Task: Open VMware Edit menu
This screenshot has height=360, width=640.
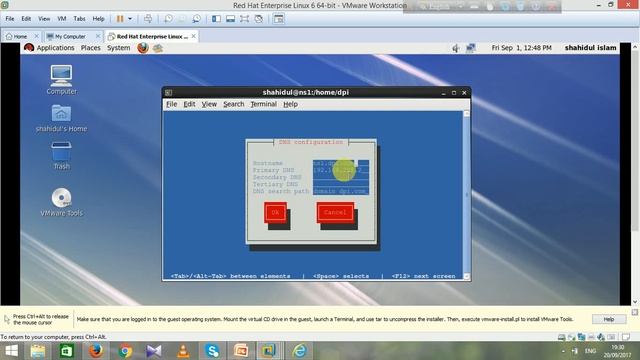Action: coord(26,19)
